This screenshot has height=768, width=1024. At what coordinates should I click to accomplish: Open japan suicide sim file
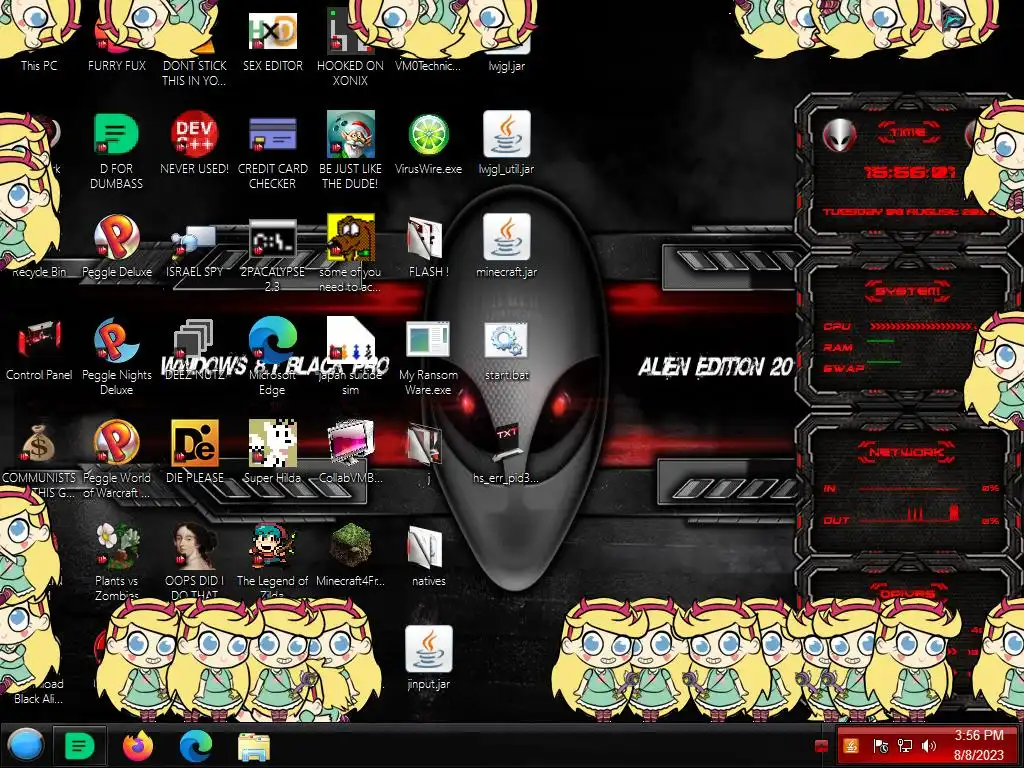(x=350, y=340)
